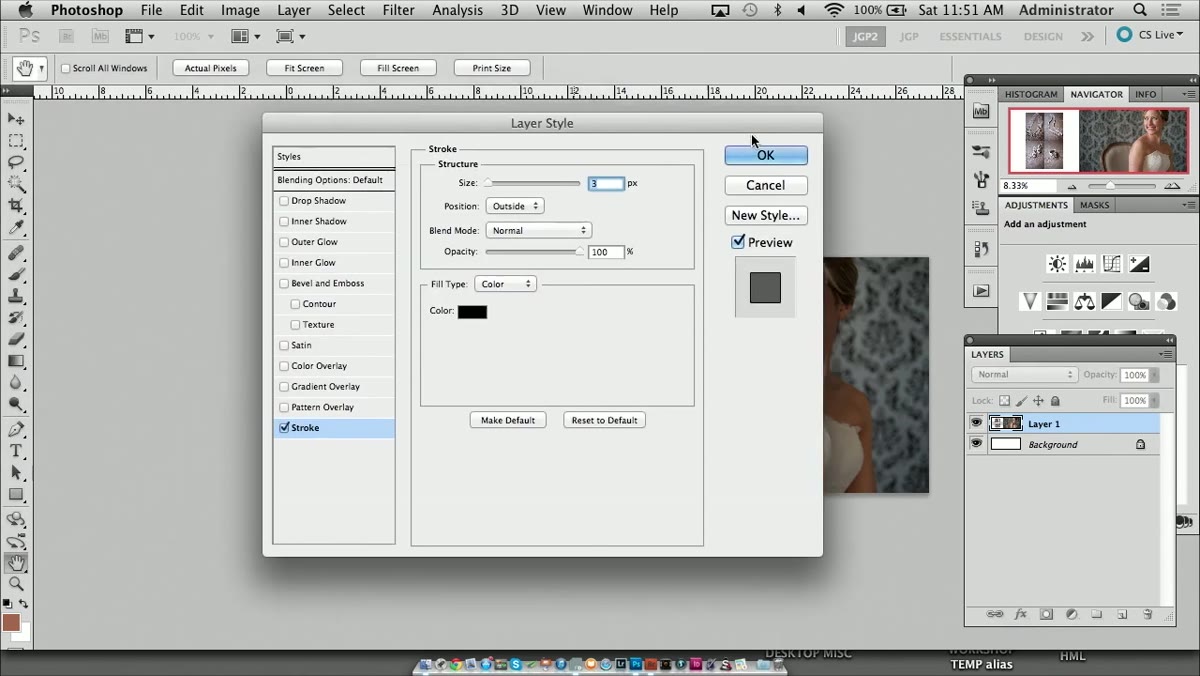Screen dimensions: 1200x676
Task: Open the layer blending mode dropdown
Action: pos(1023,375)
